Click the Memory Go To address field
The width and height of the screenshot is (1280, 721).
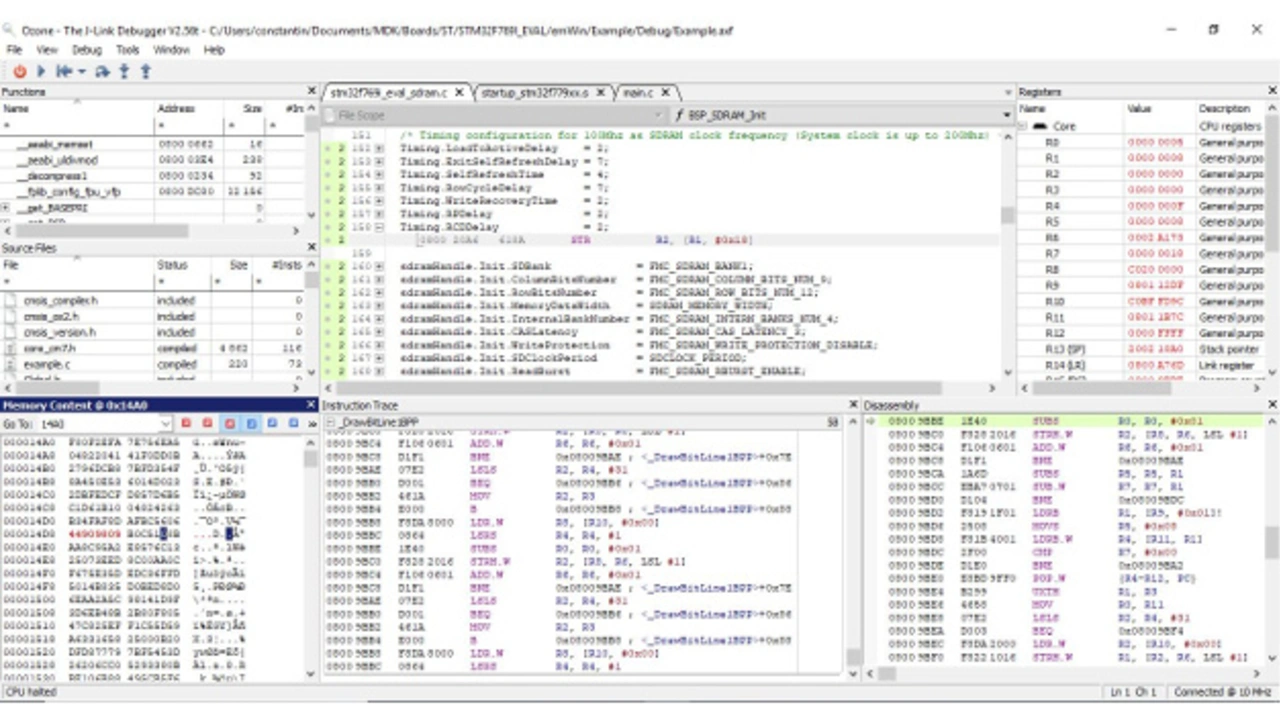click(102, 424)
